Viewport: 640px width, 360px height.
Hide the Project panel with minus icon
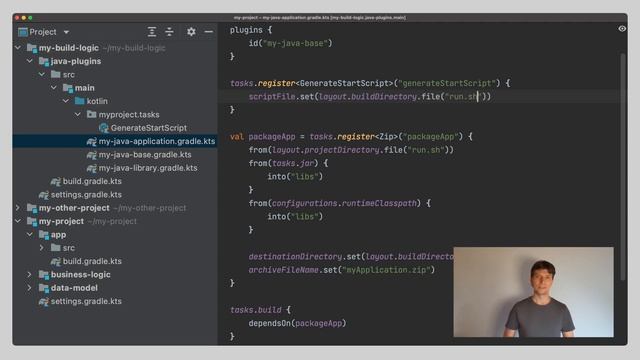click(209, 32)
